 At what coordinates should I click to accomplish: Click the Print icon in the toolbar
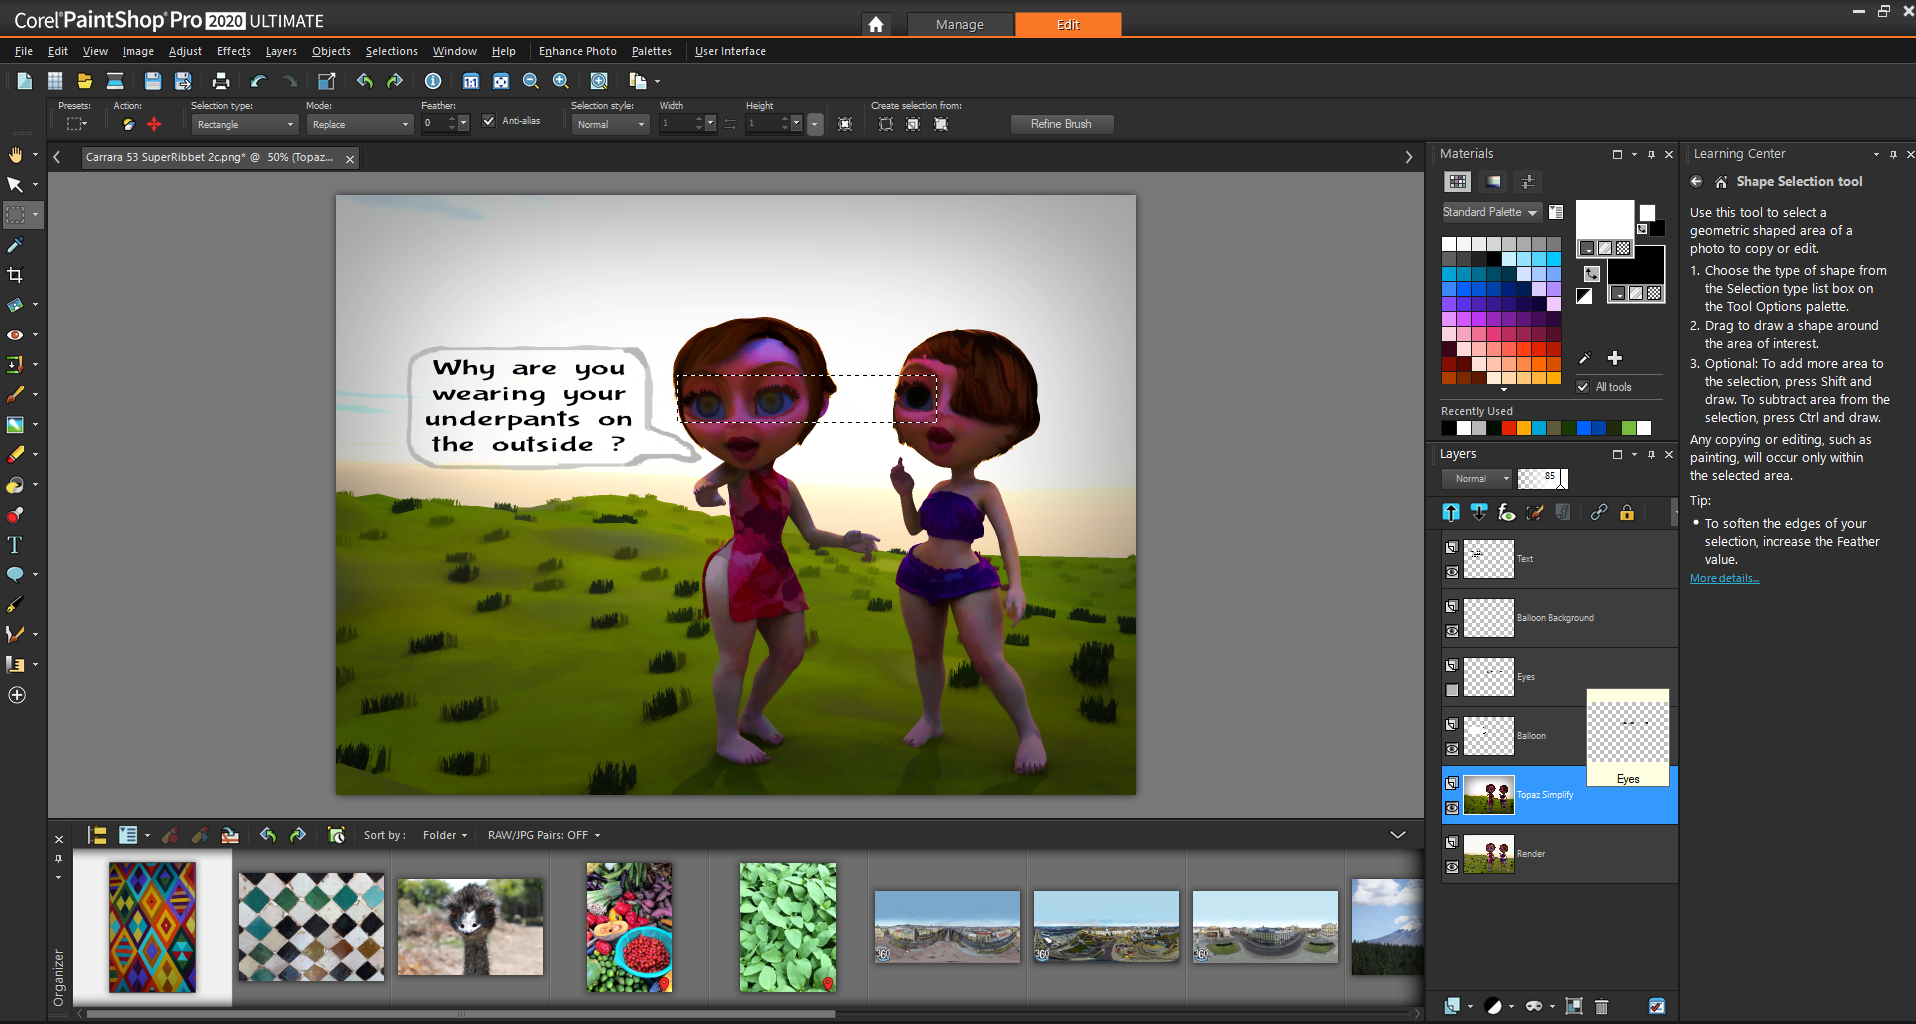(221, 81)
